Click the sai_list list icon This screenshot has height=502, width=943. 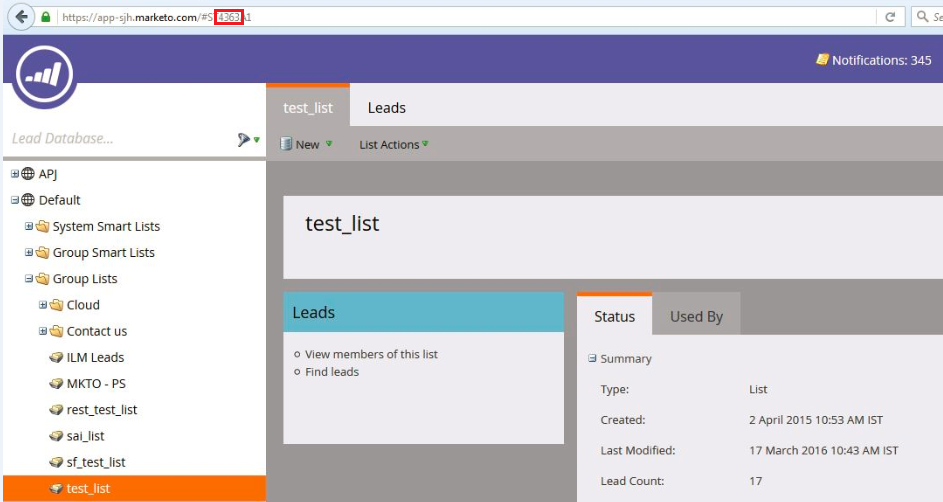(57, 436)
